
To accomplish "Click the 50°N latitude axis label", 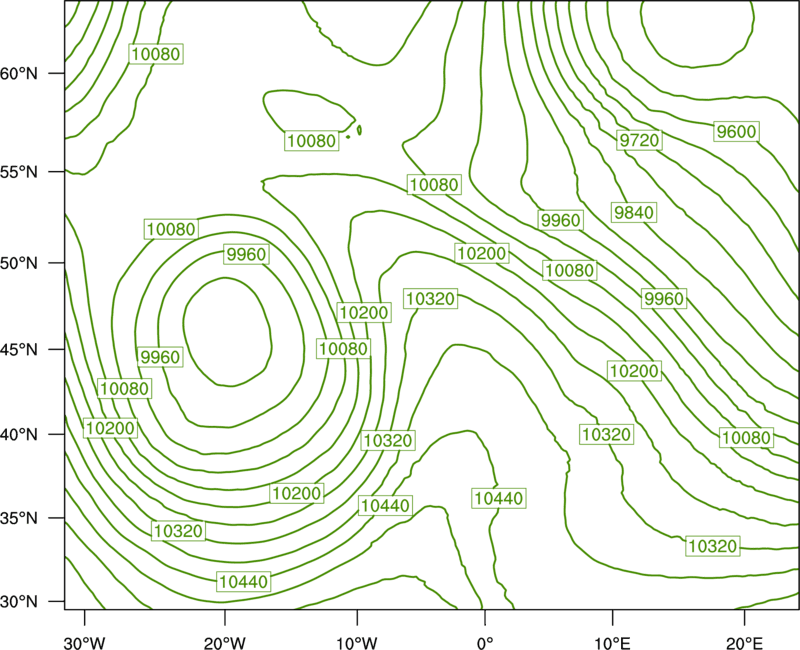I will (19, 263).
